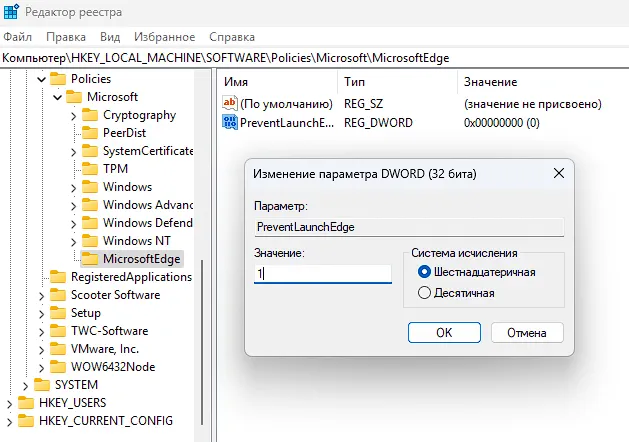Click the 0x00000000 (0) value cell

point(501,123)
